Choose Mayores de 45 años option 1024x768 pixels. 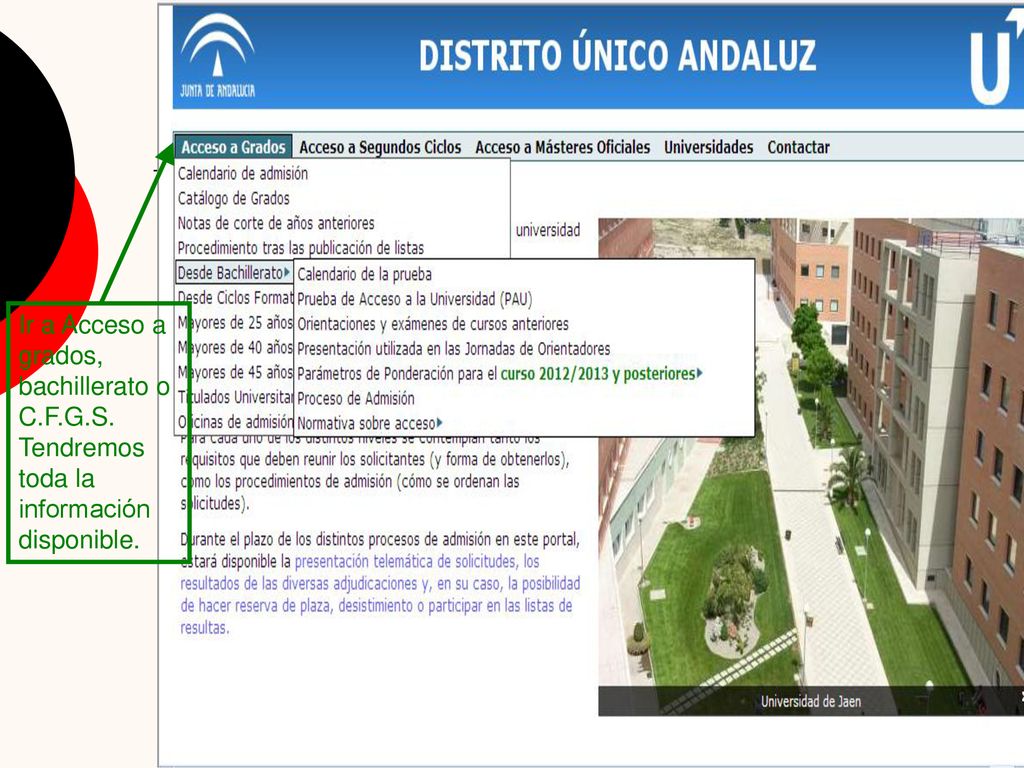pos(235,372)
